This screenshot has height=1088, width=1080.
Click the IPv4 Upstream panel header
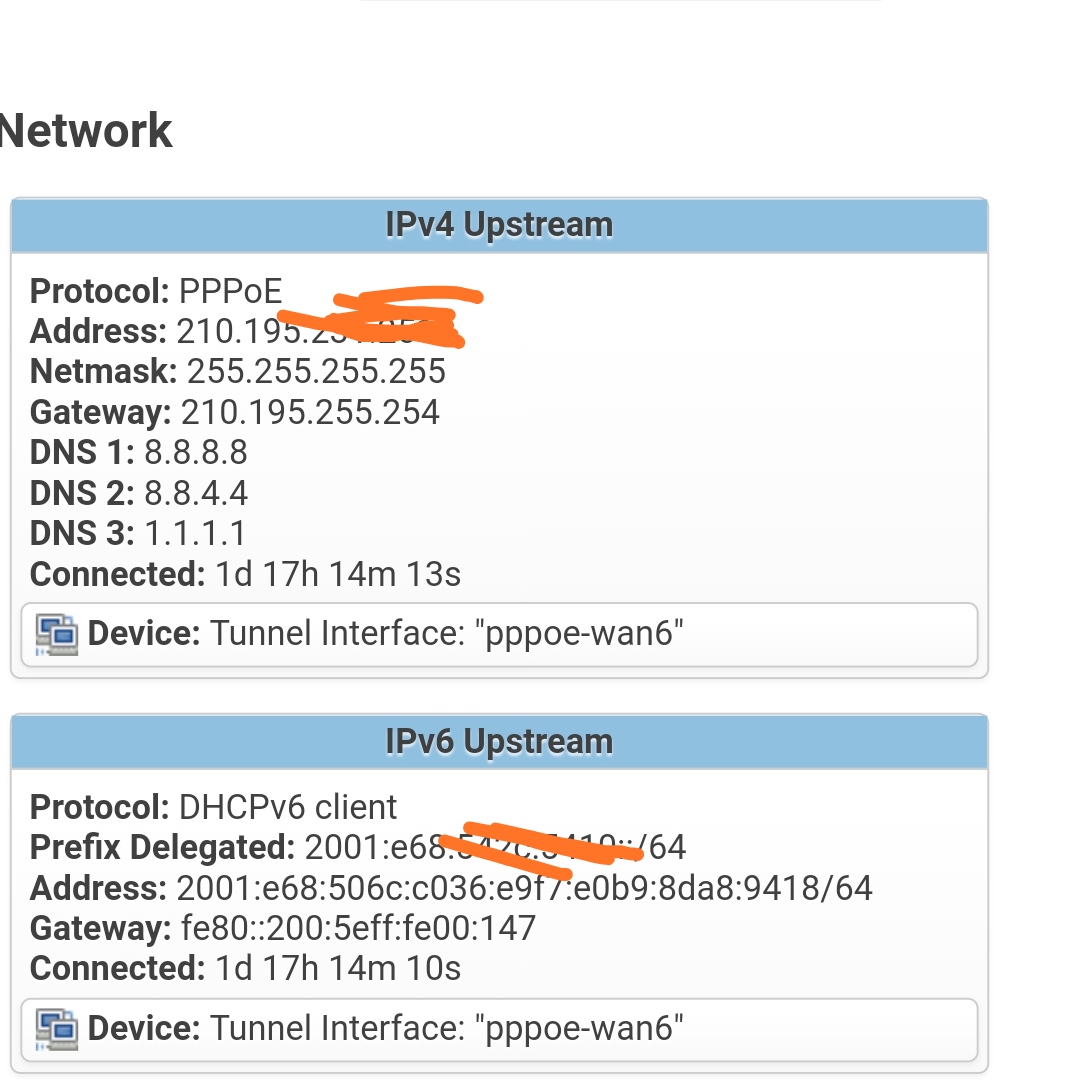(x=499, y=225)
